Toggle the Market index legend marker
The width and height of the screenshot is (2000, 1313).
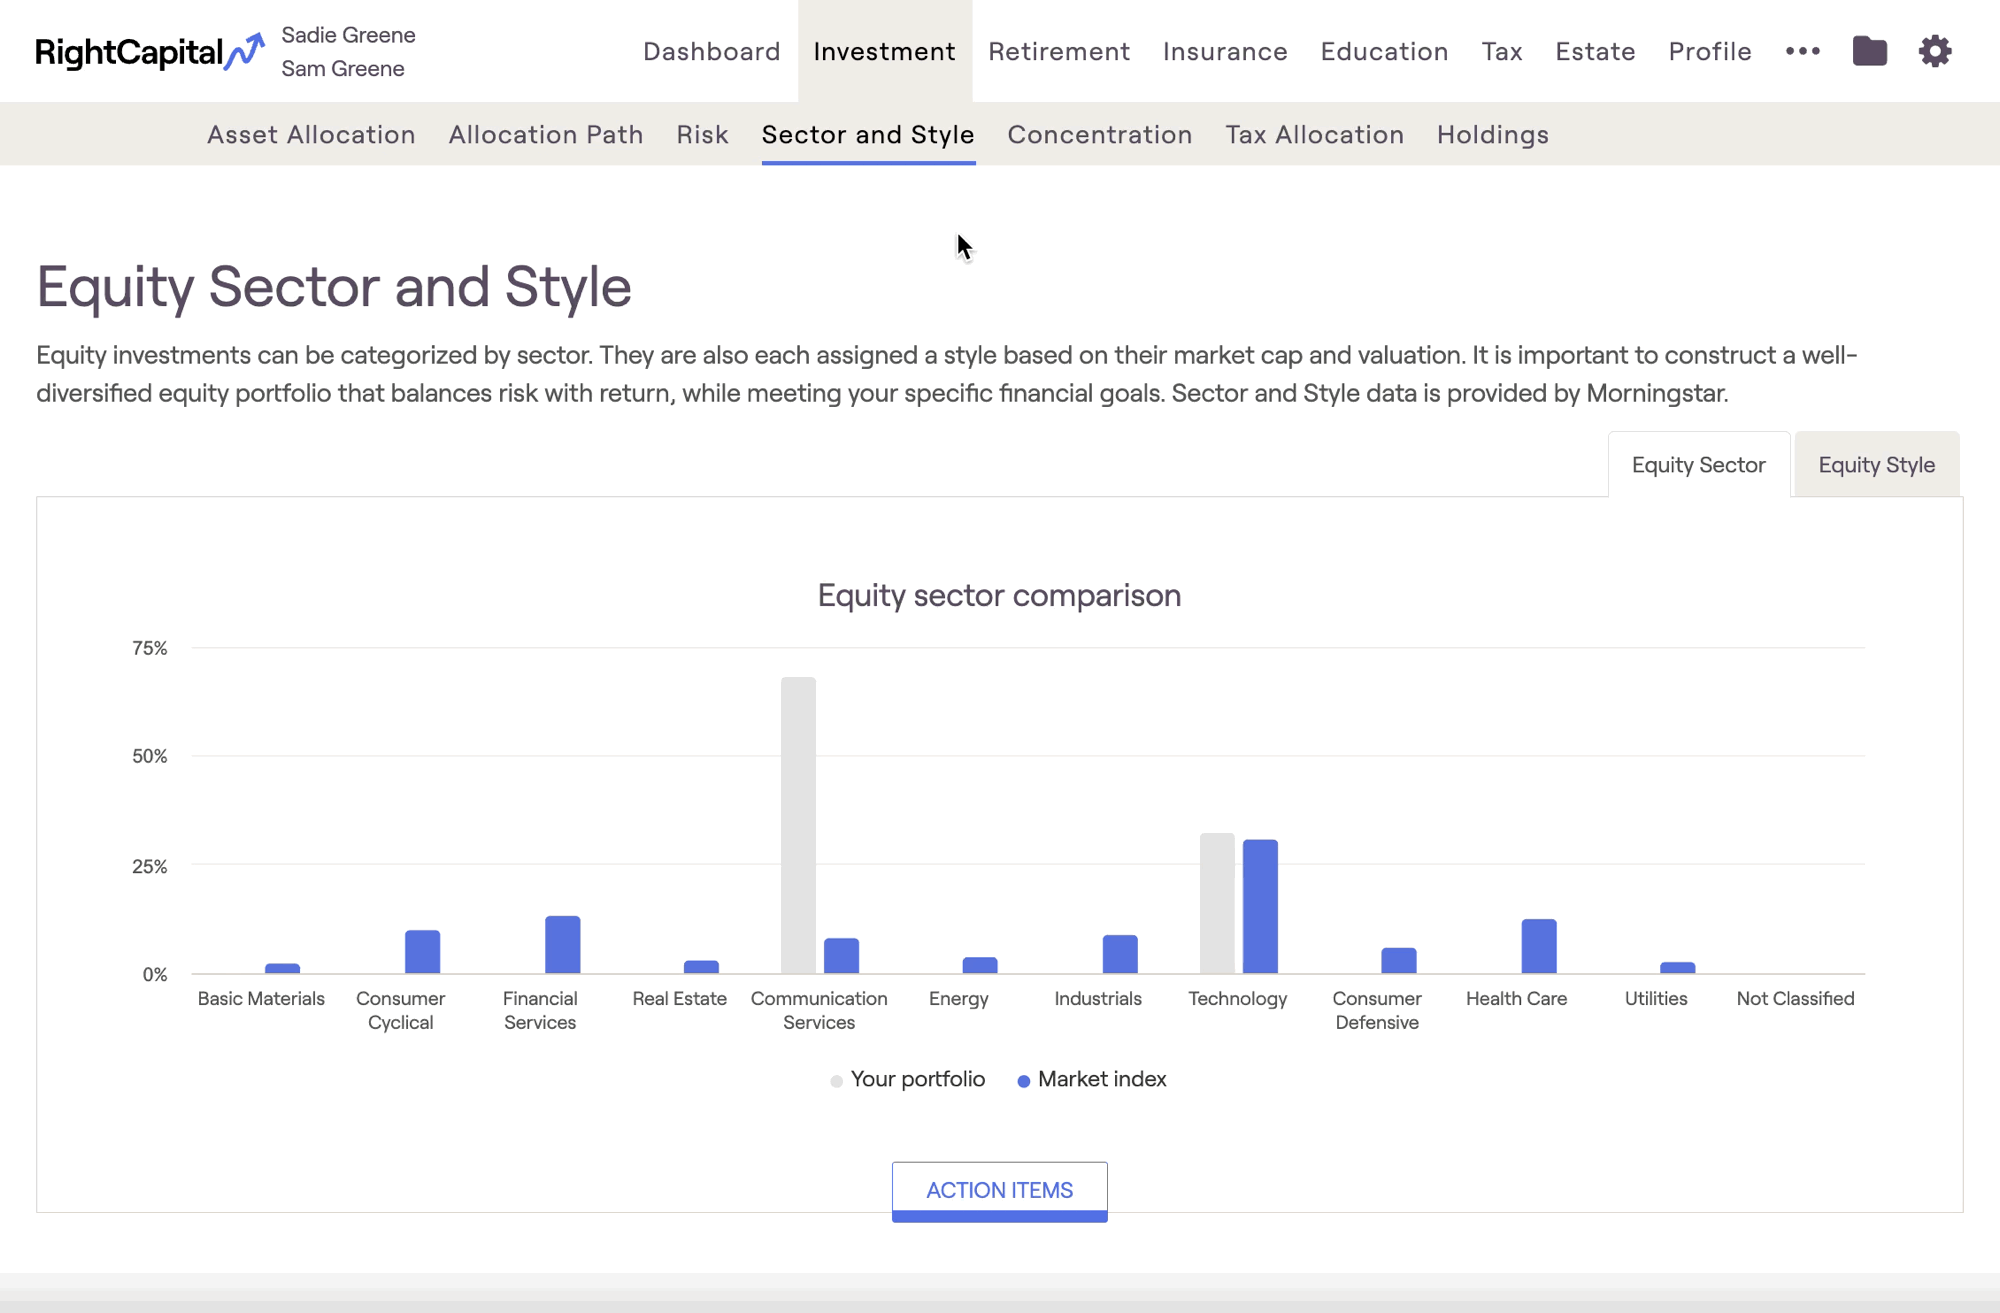tap(1023, 1081)
